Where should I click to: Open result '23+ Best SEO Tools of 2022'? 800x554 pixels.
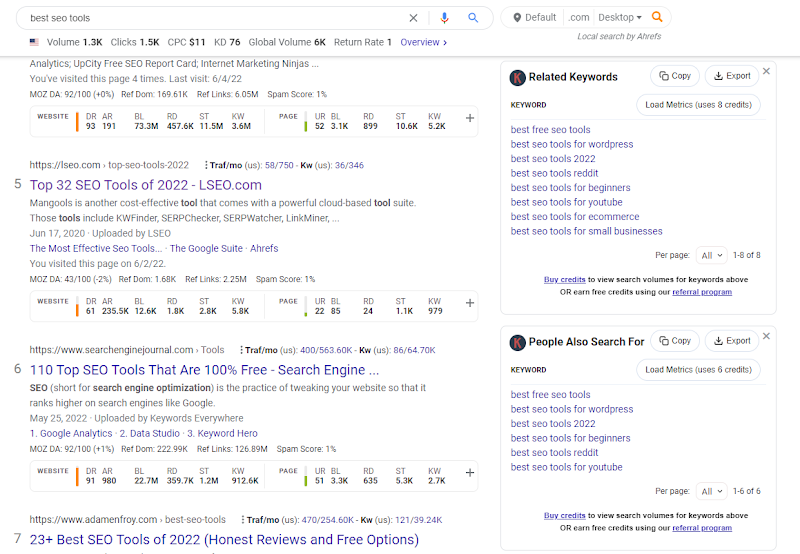[x=224, y=540]
